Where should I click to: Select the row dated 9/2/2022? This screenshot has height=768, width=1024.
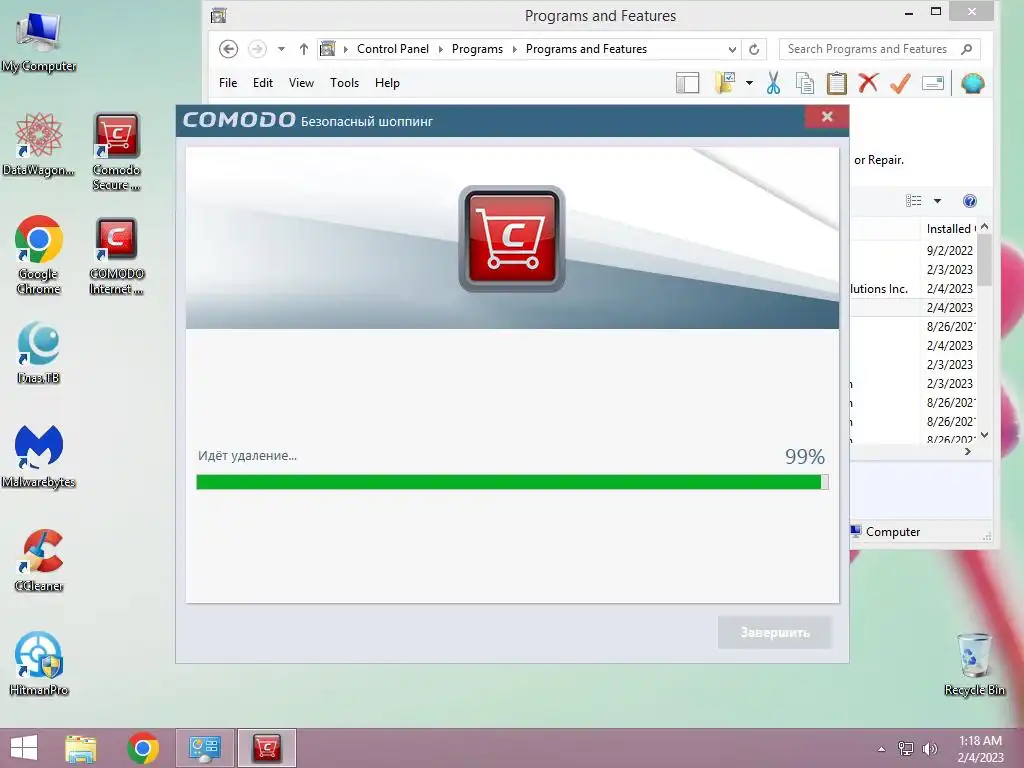click(x=914, y=250)
